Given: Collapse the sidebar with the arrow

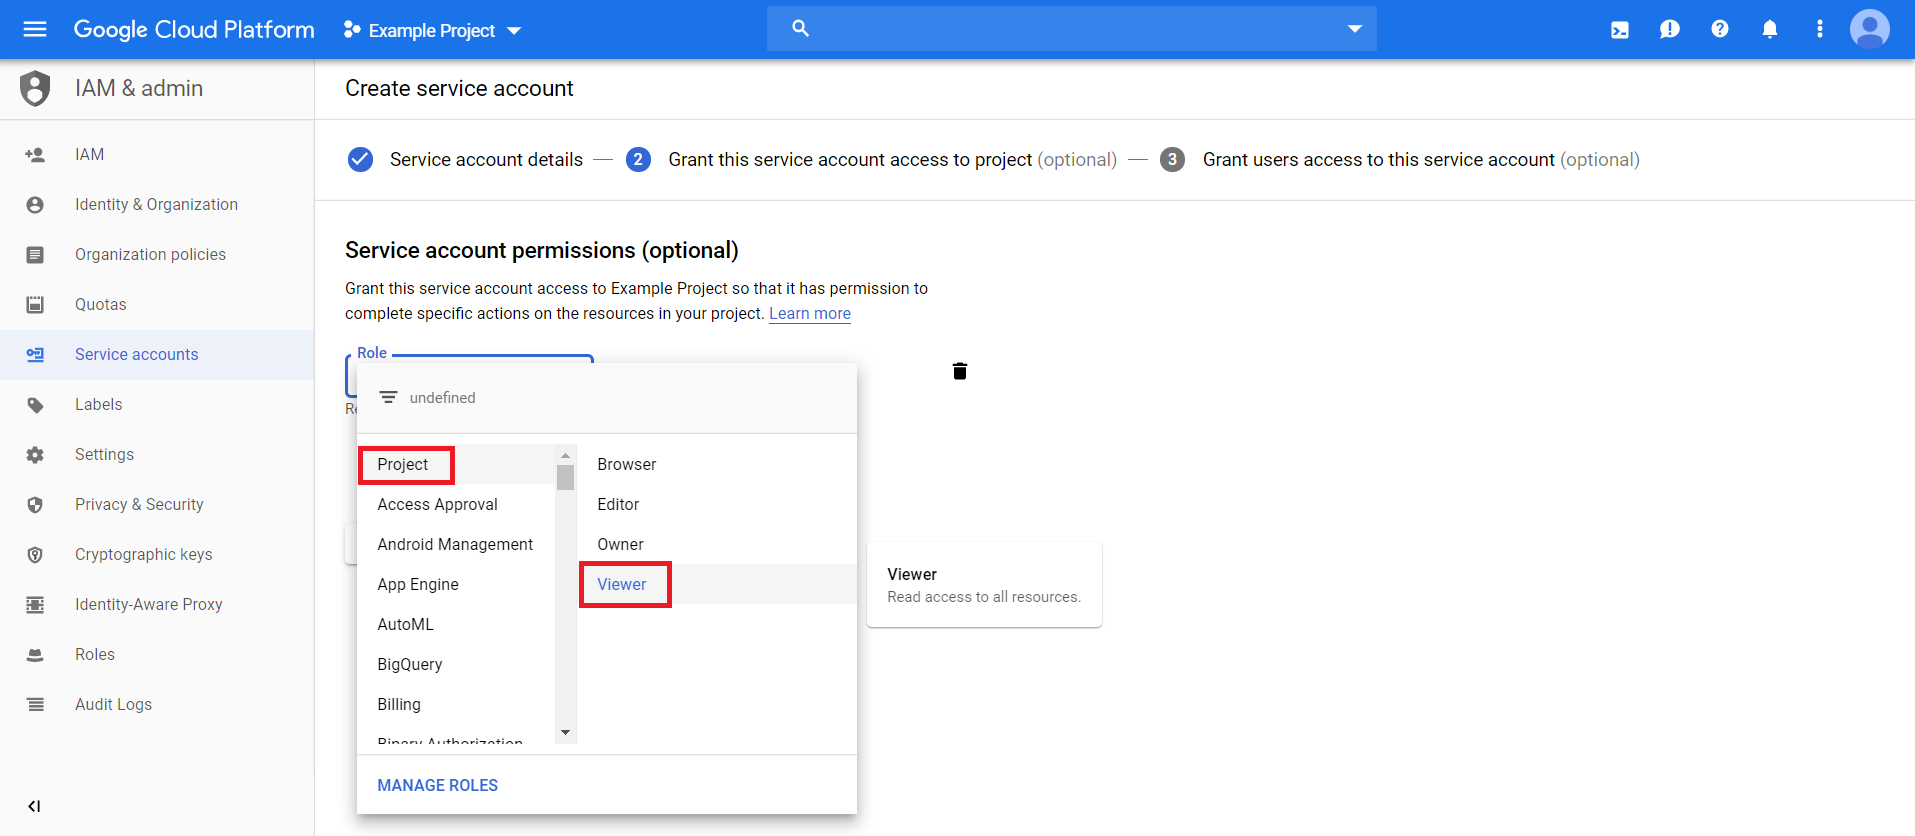Looking at the screenshot, I should point(34,806).
